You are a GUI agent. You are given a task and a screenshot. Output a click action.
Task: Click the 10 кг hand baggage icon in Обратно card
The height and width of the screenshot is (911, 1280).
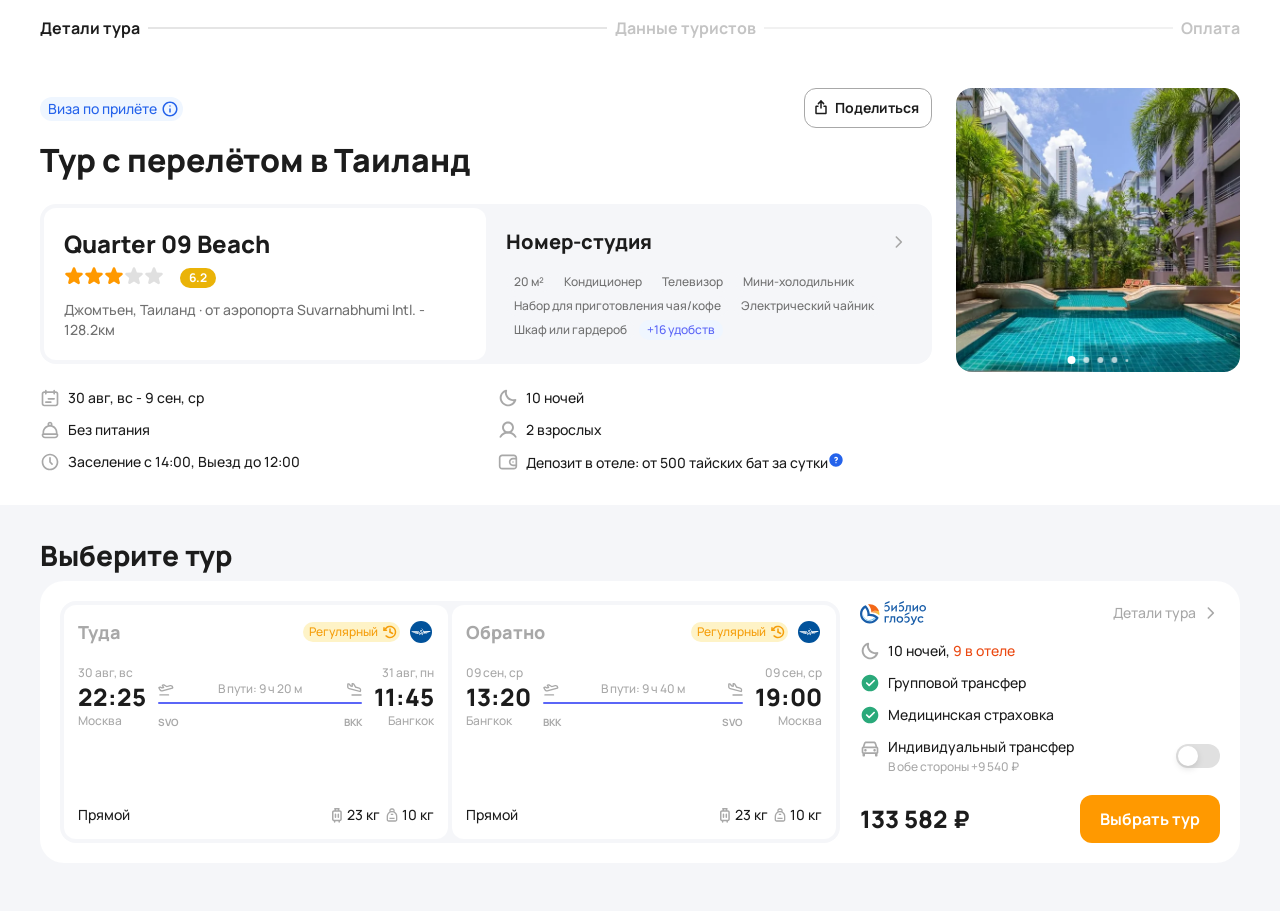click(x=780, y=815)
